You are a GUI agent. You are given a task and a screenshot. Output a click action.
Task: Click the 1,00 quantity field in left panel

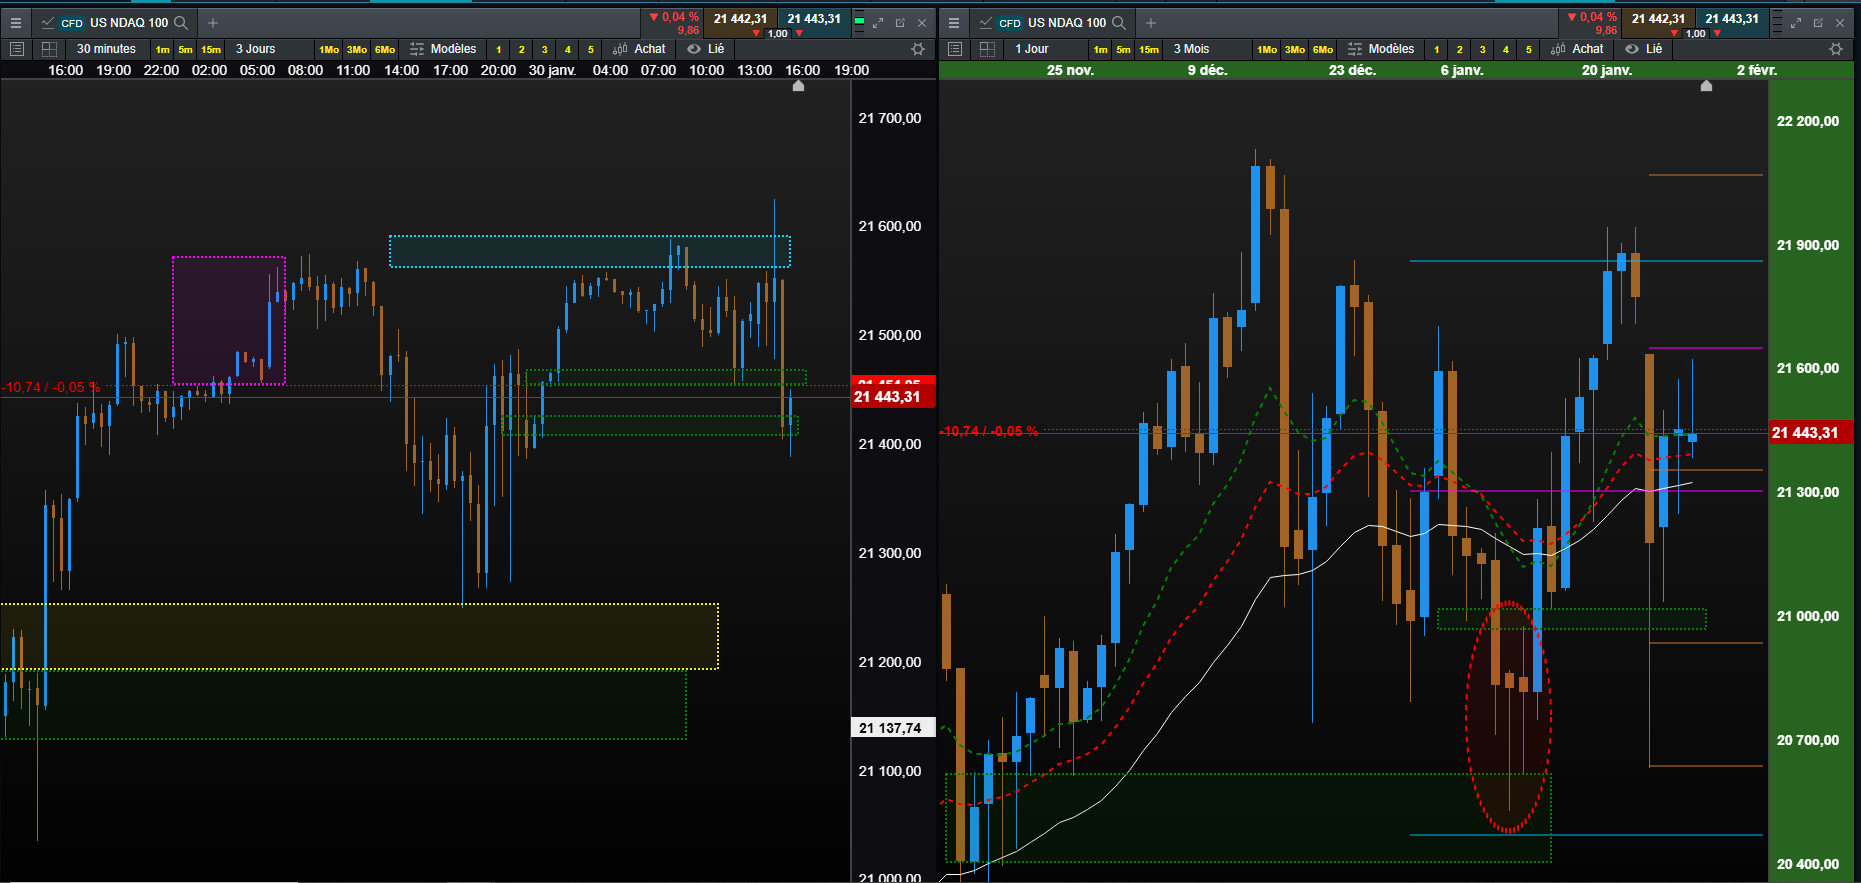[778, 33]
